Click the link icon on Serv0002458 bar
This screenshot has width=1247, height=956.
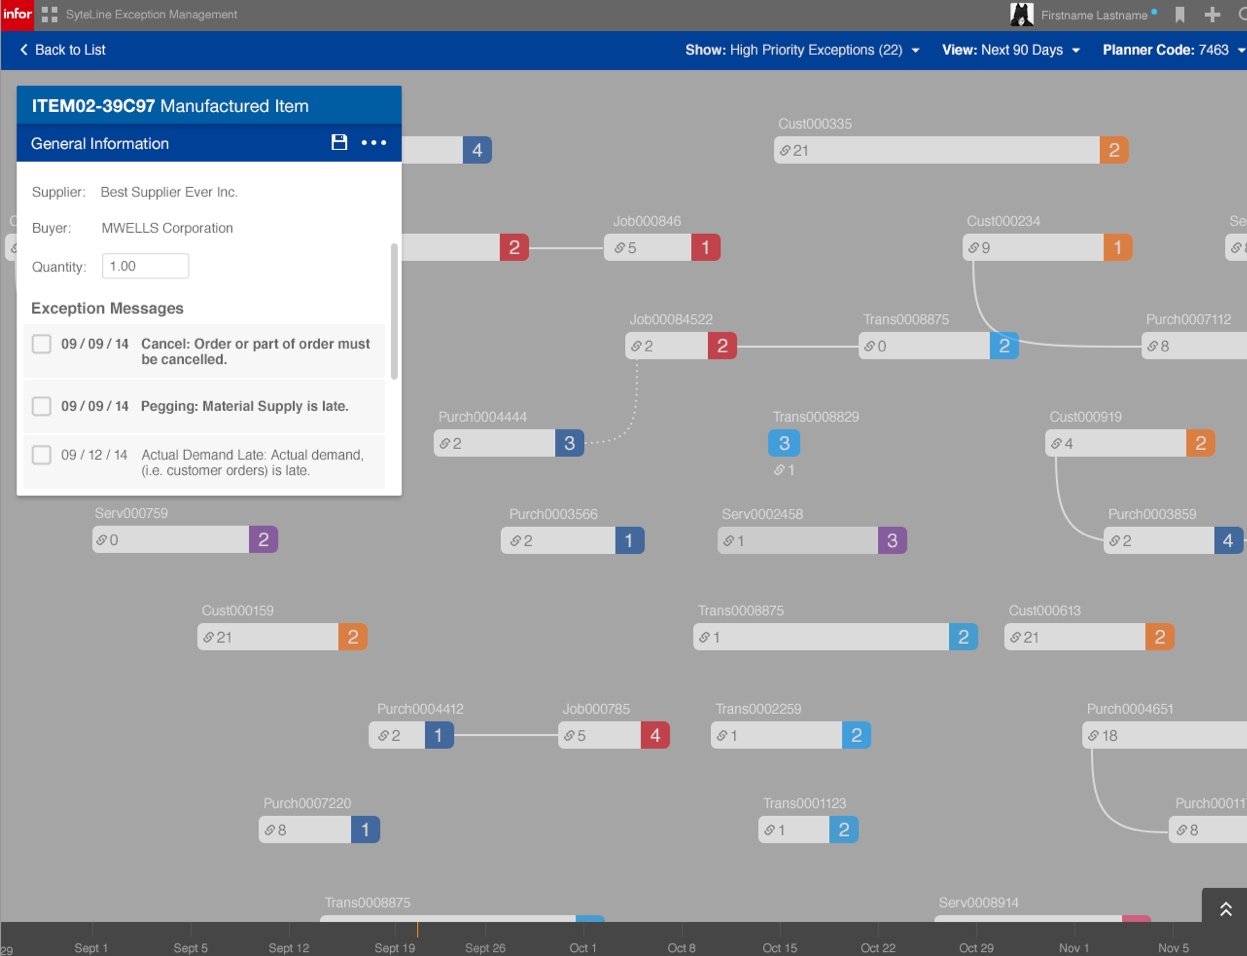[728, 541]
